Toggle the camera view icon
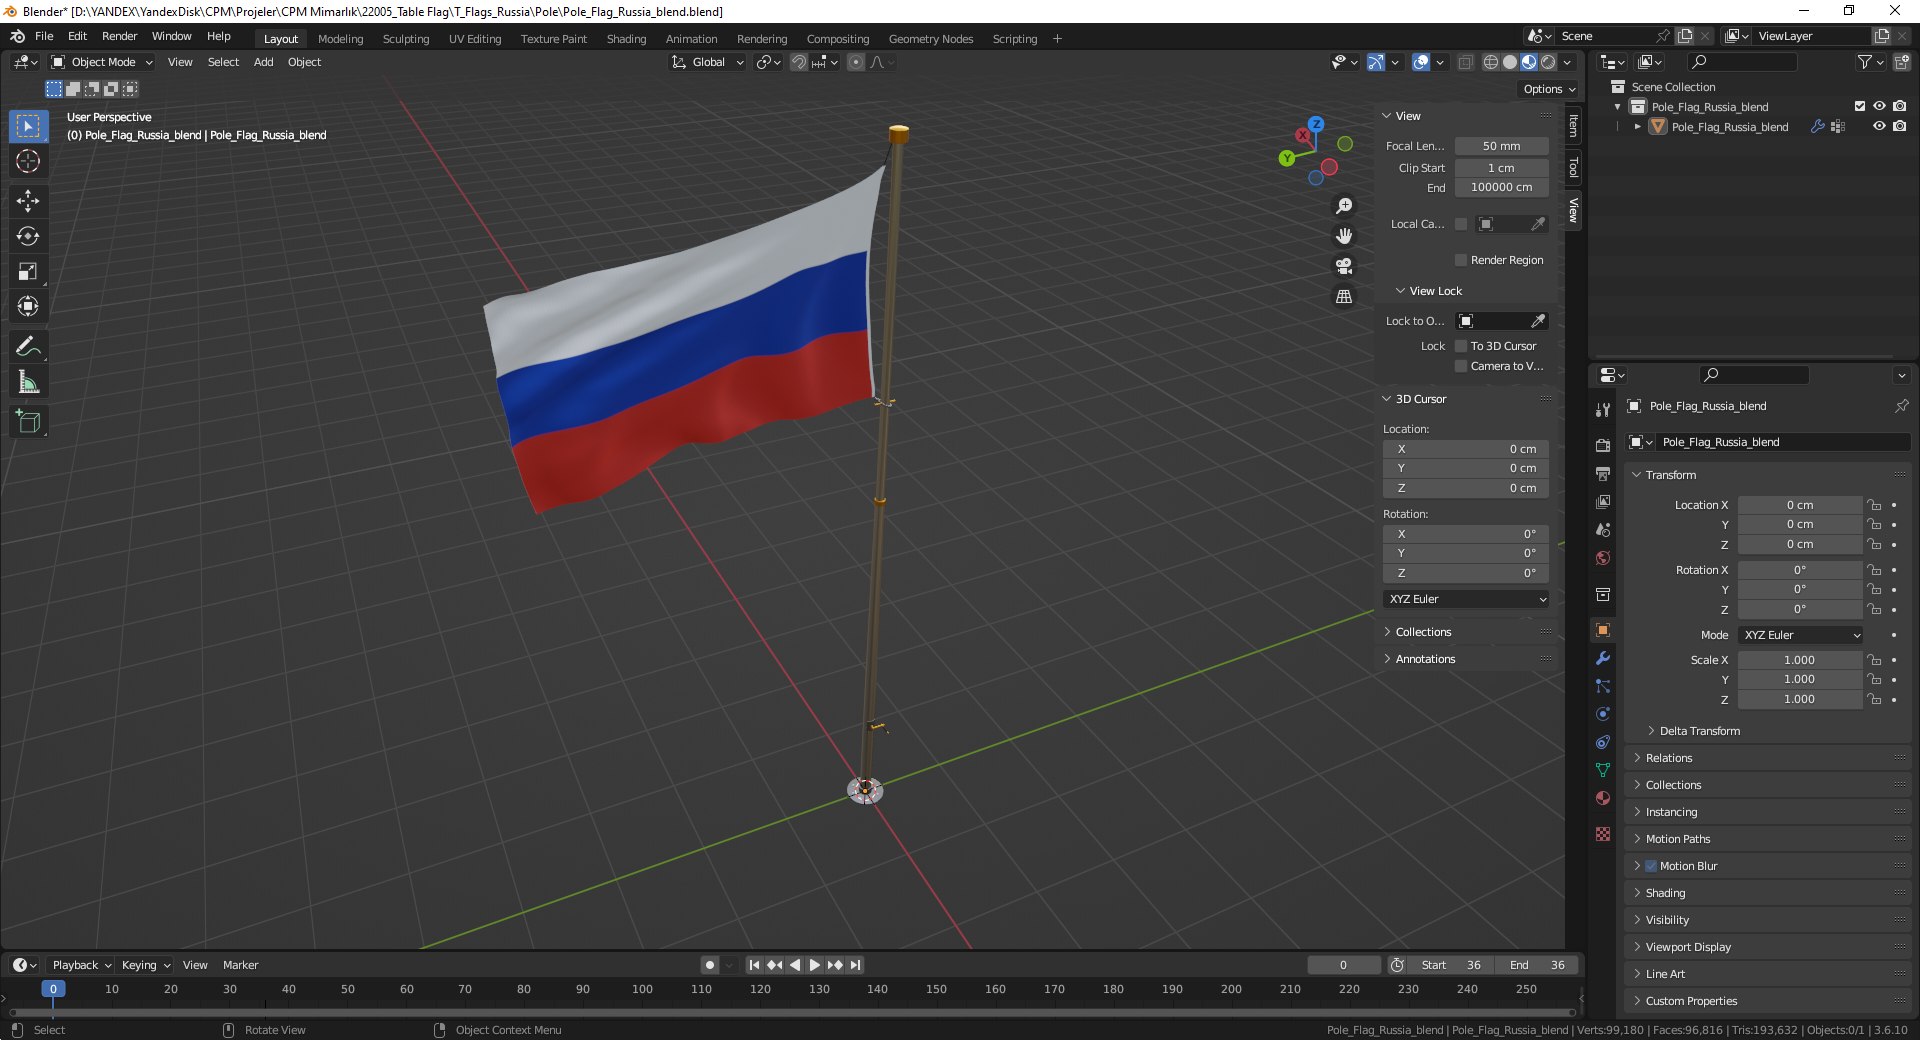Image resolution: width=1920 pixels, height=1040 pixels. pos(1344,266)
